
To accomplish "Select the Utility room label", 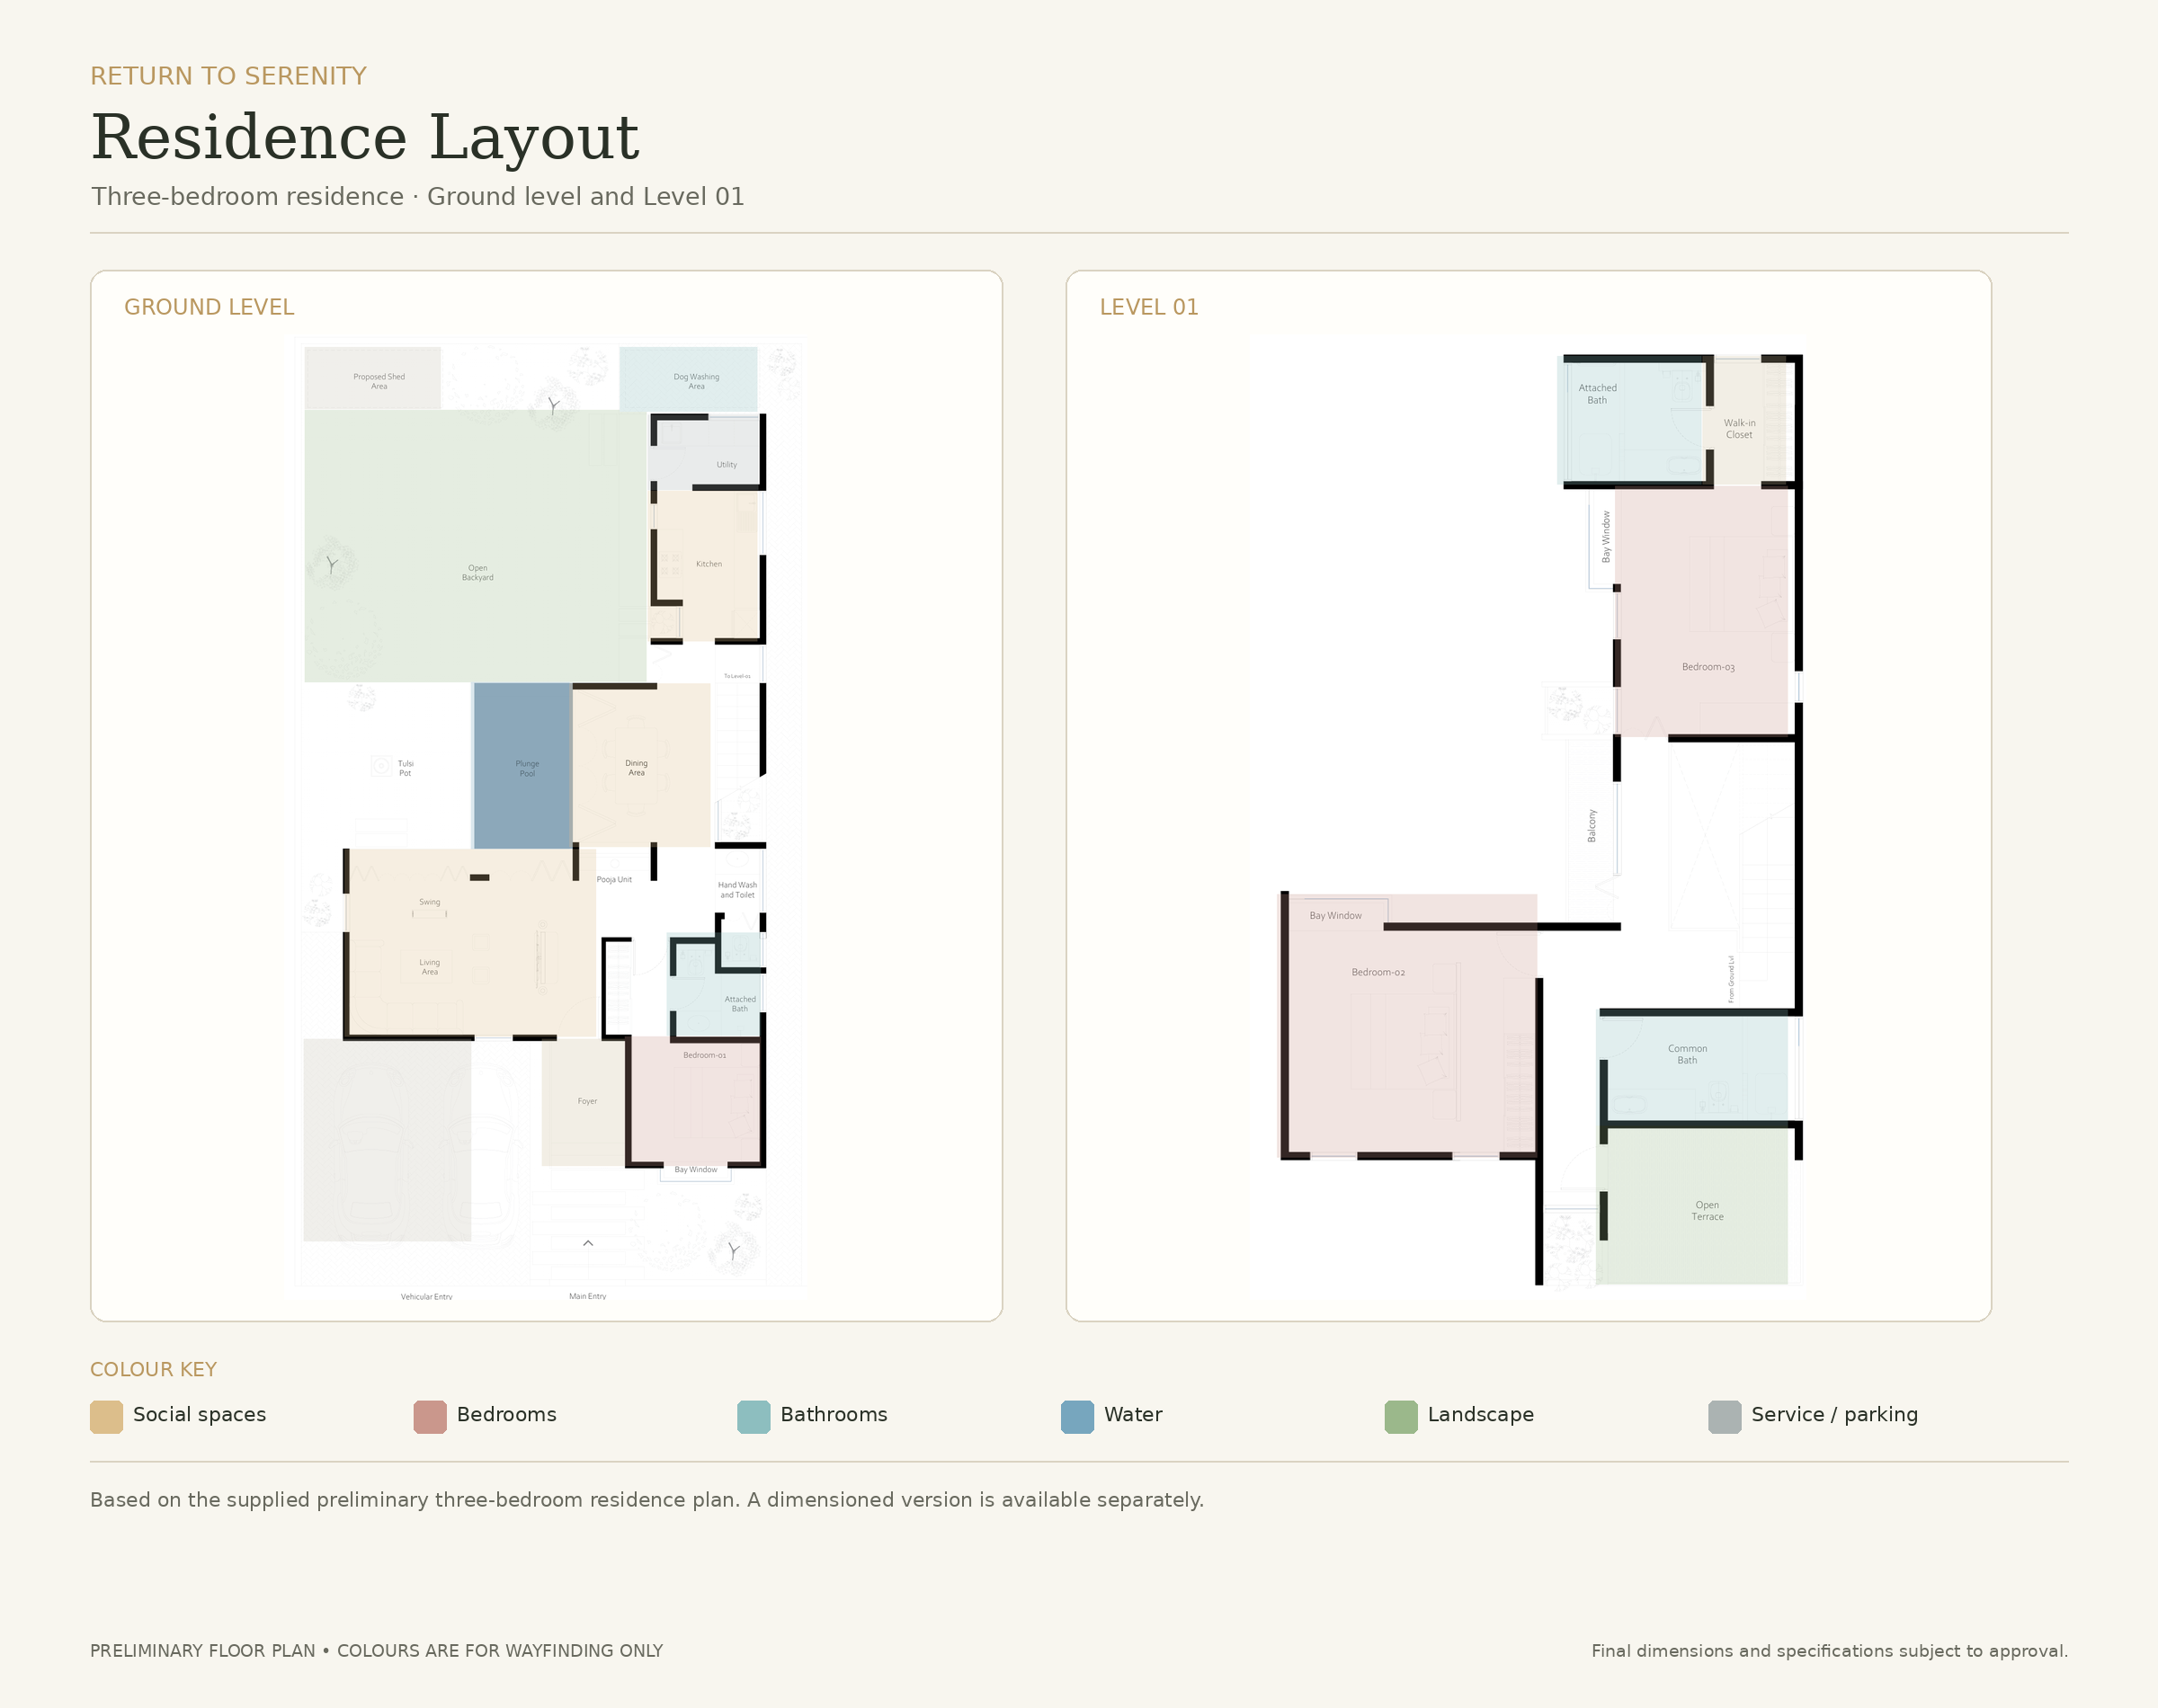I will coord(727,465).
